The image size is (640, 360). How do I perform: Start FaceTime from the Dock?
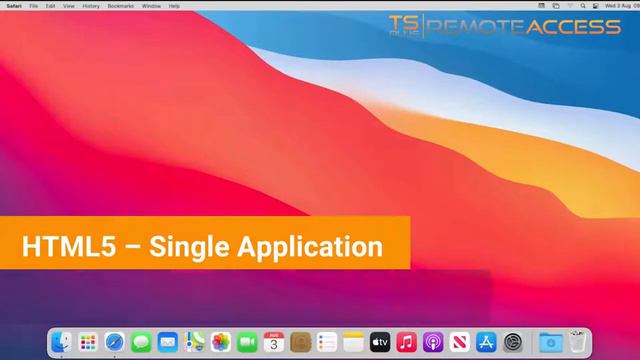247,342
